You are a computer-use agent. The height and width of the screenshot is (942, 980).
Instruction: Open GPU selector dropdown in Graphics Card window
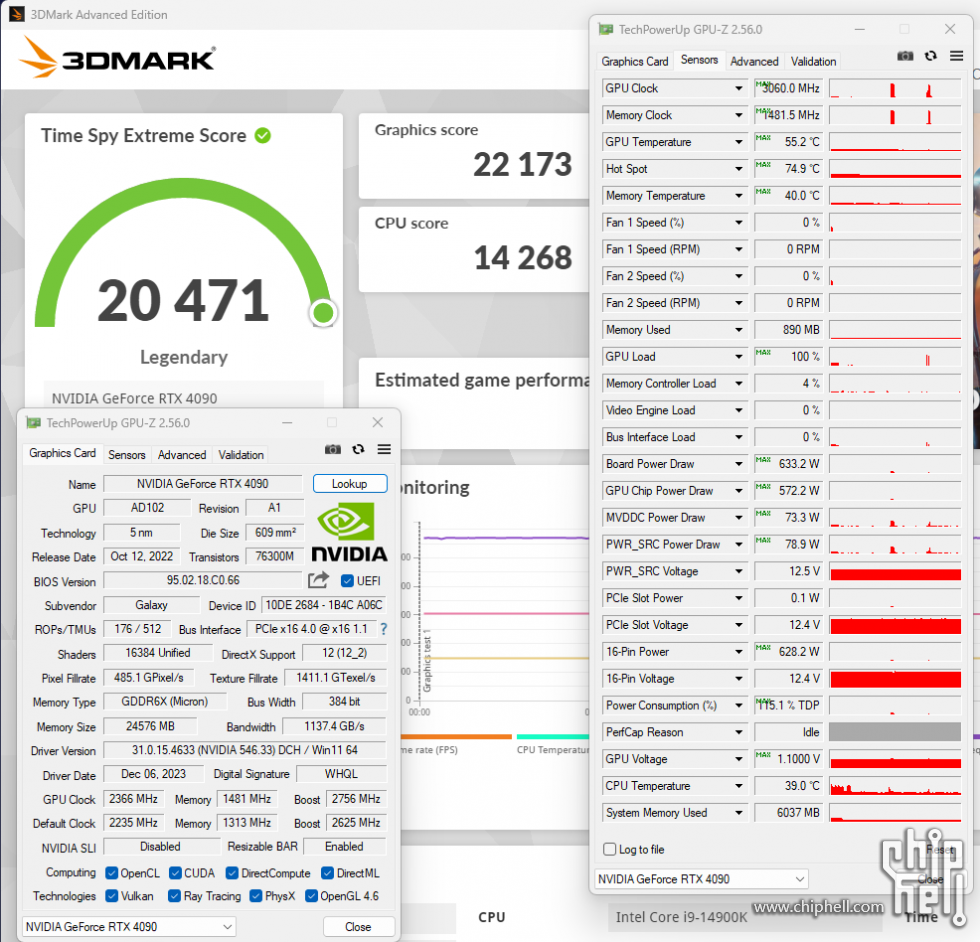[x=129, y=926]
